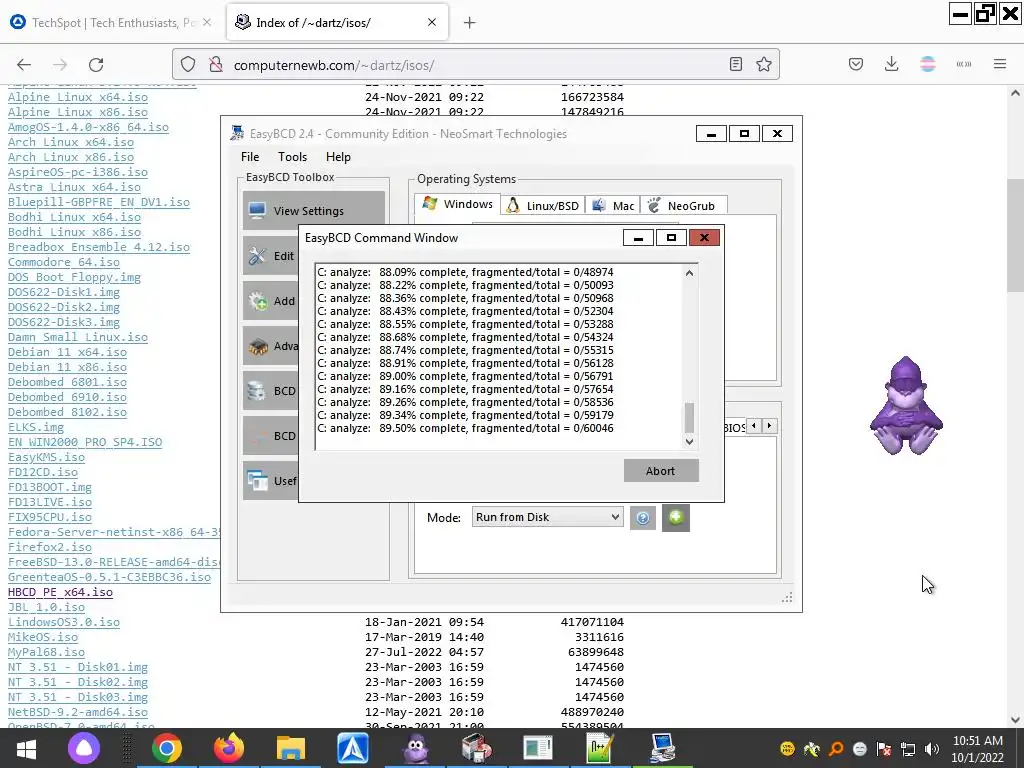
Task: Bookmark this page with the star icon
Action: (763, 65)
